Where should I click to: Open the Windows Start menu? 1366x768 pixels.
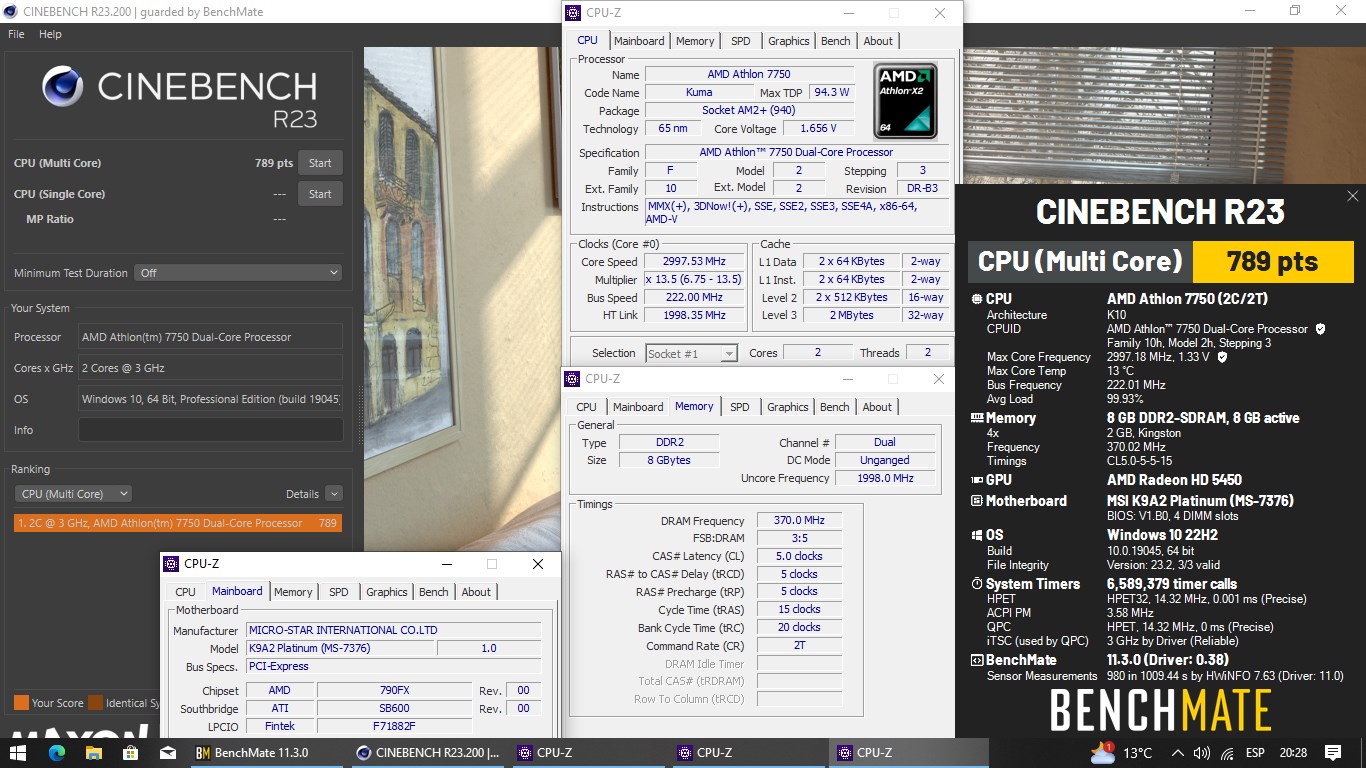tap(18, 753)
